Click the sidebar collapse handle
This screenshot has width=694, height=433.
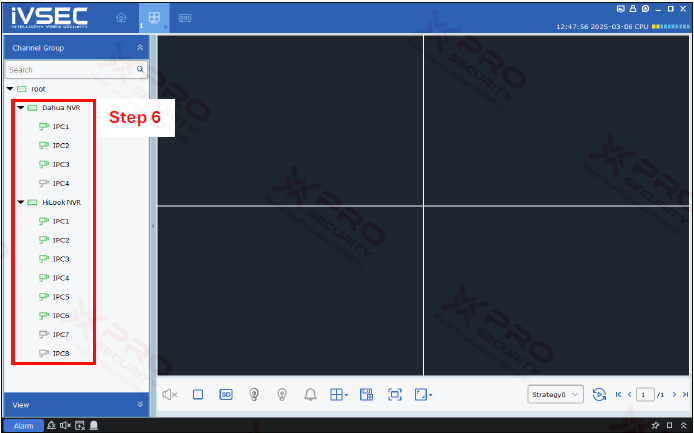tap(153, 226)
